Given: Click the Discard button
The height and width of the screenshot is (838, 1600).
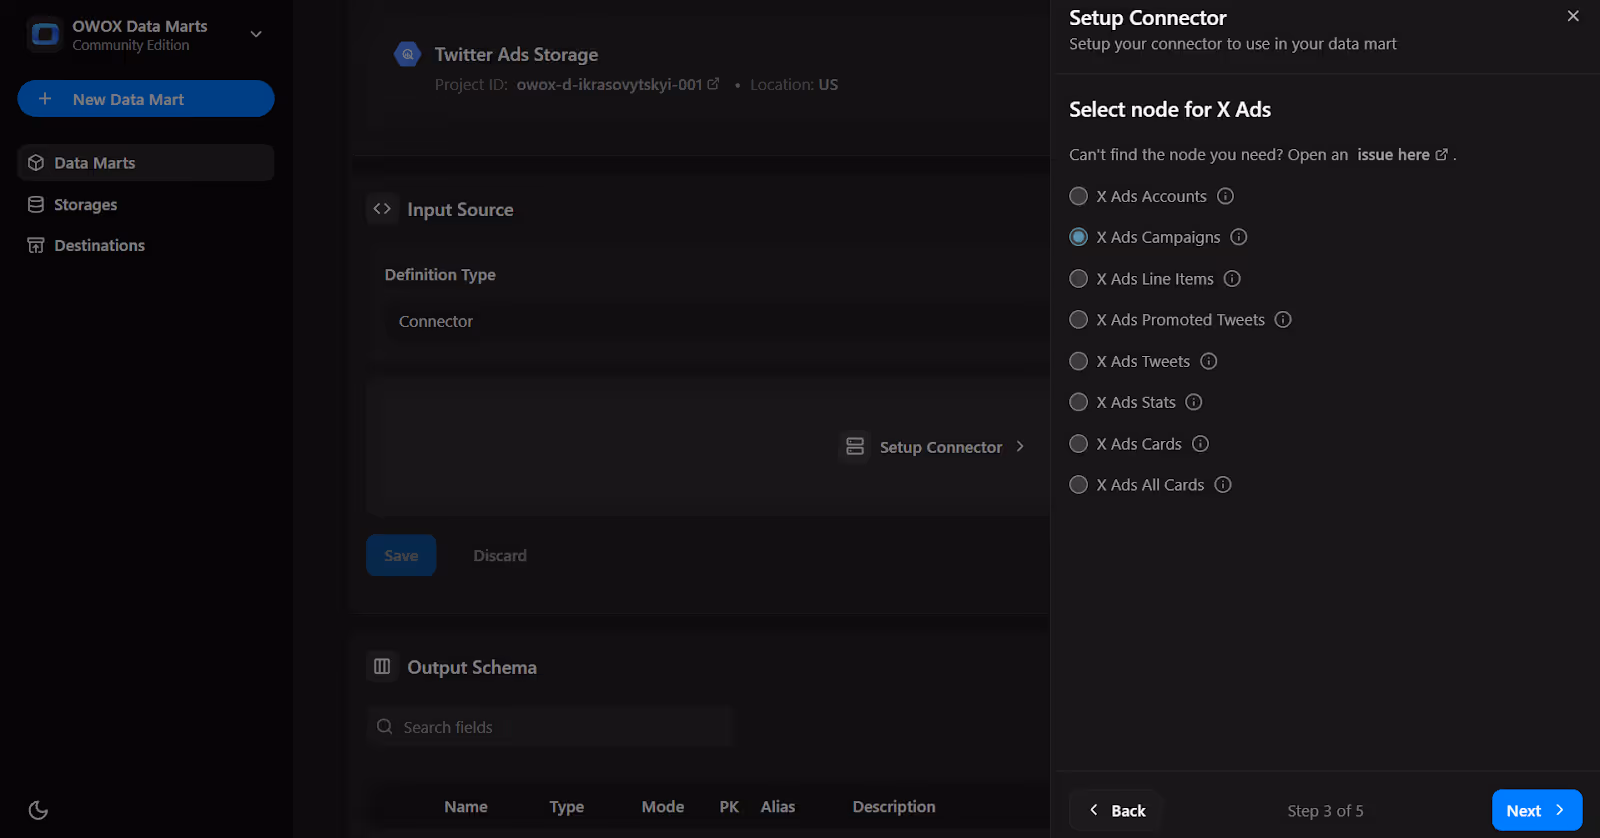Looking at the screenshot, I should 500,556.
